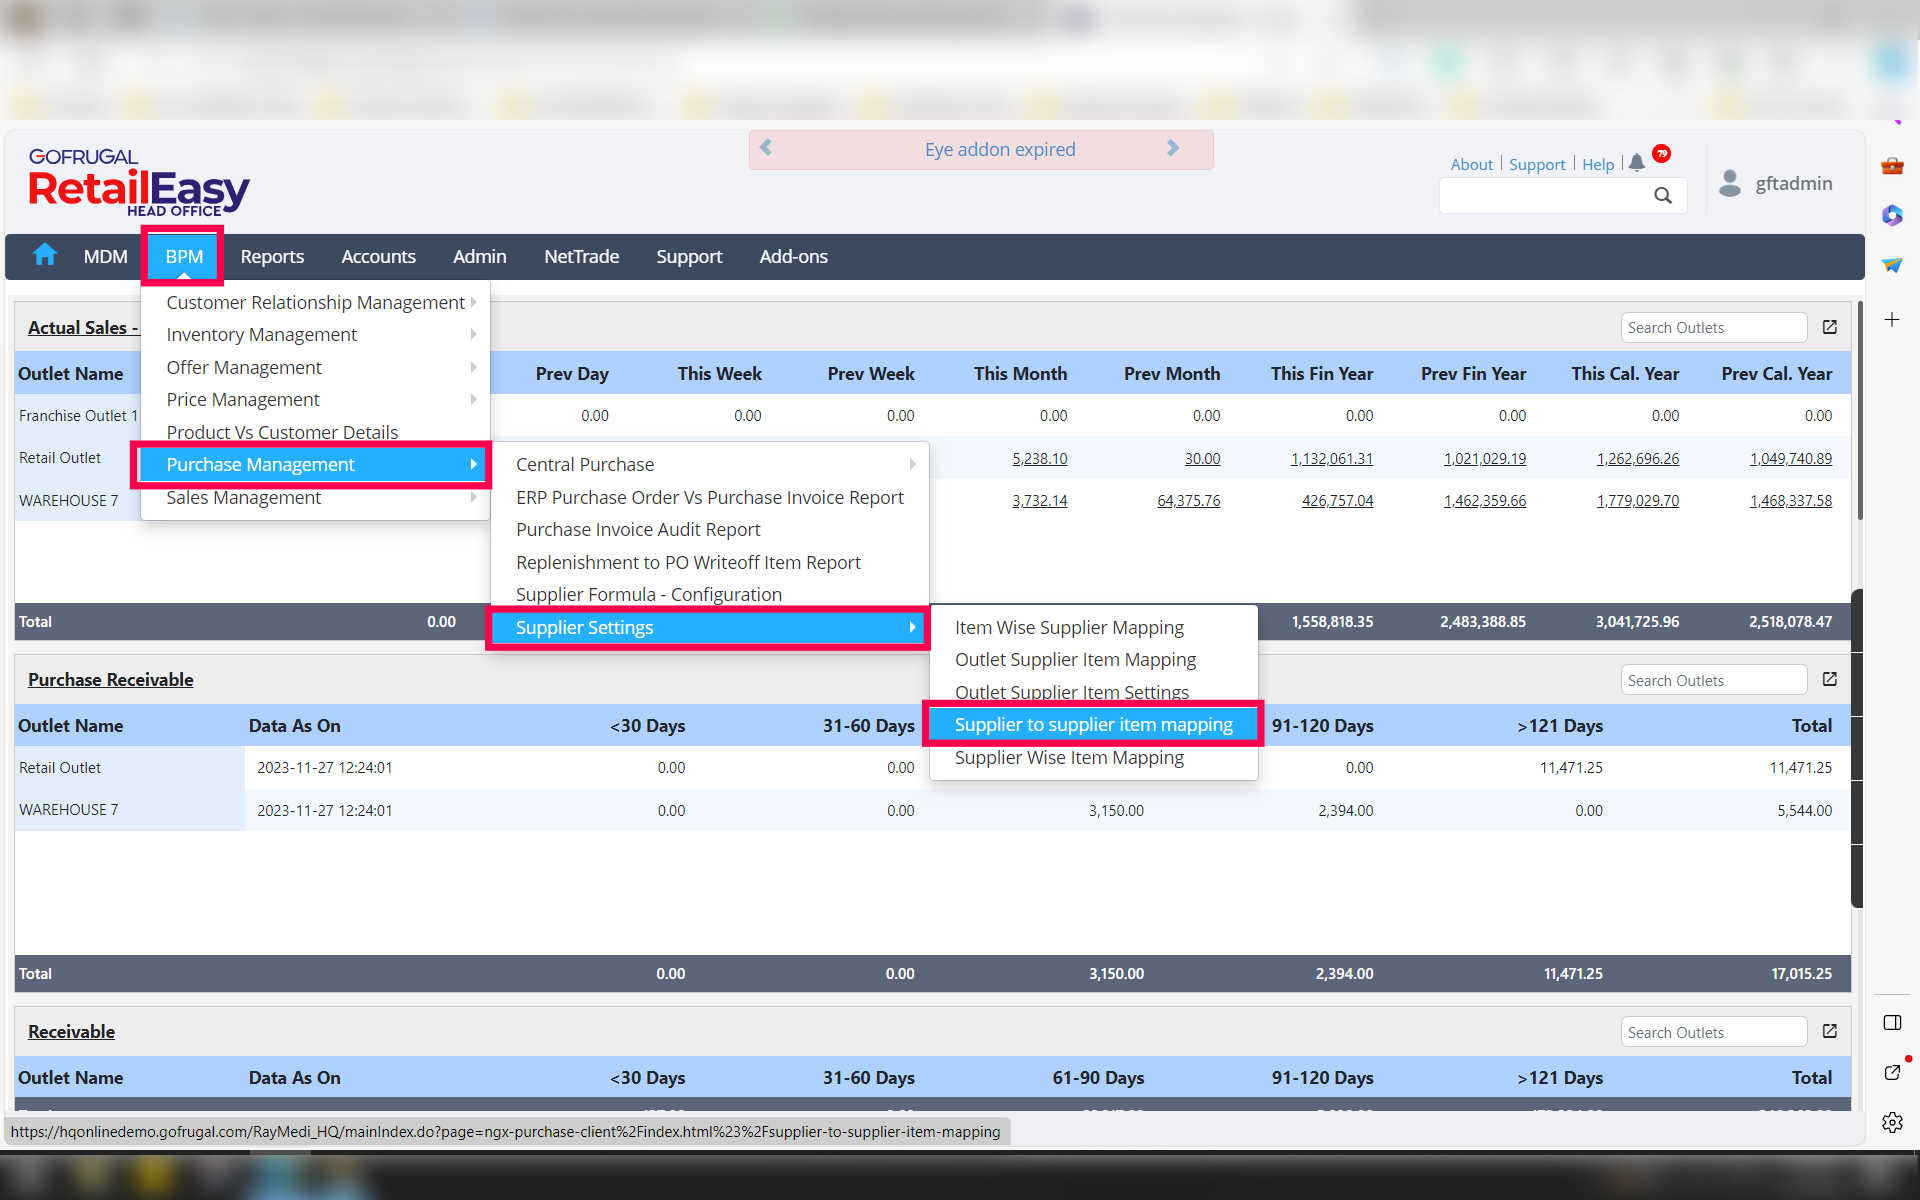Open Actual Sales panel in new window

(x=1829, y=327)
